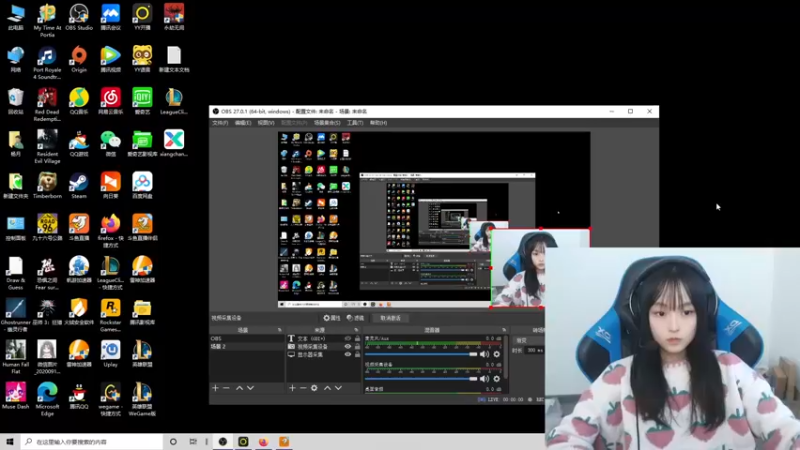The width and height of the screenshot is (800, 450).
Task: Pop out the Scenes (场景) dock panel
Action: point(280,330)
